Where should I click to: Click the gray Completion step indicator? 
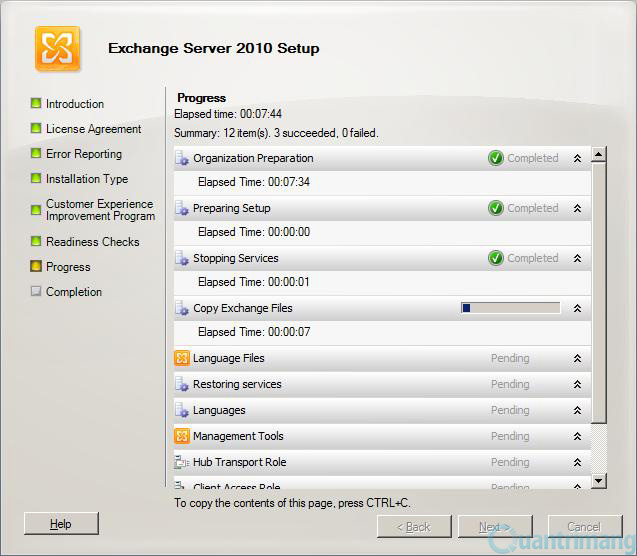(36, 291)
